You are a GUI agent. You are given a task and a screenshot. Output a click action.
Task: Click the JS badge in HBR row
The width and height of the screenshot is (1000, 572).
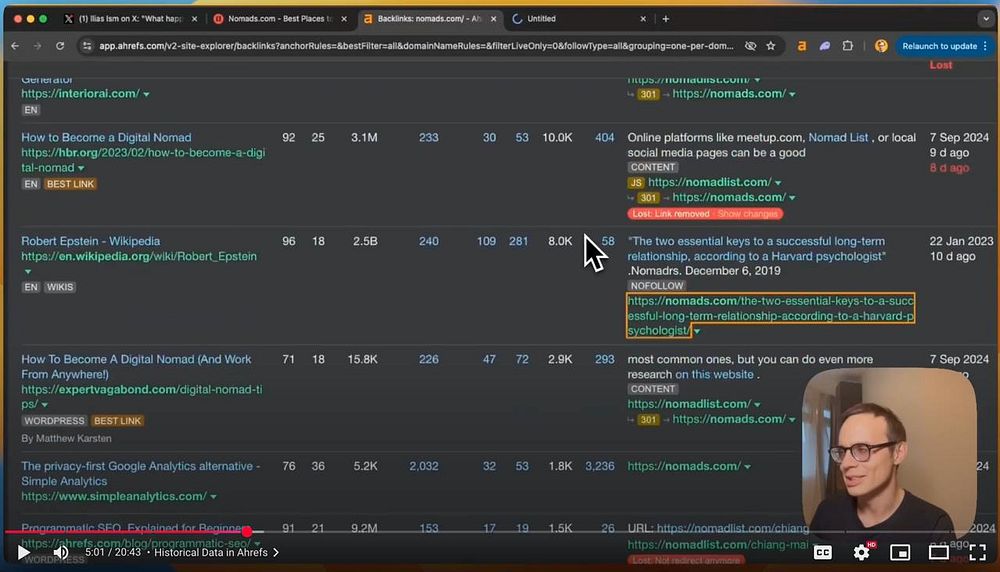(636, 182)
